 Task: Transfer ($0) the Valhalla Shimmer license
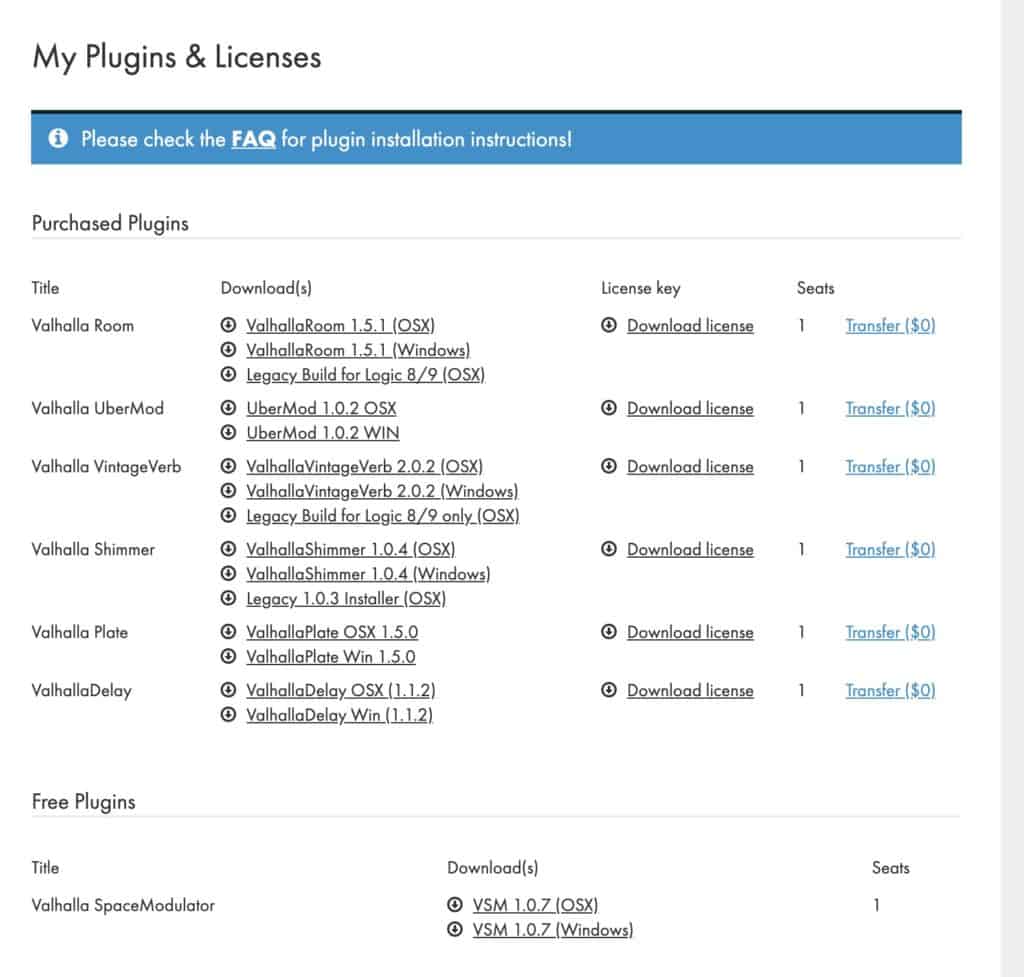click(890, 549)
